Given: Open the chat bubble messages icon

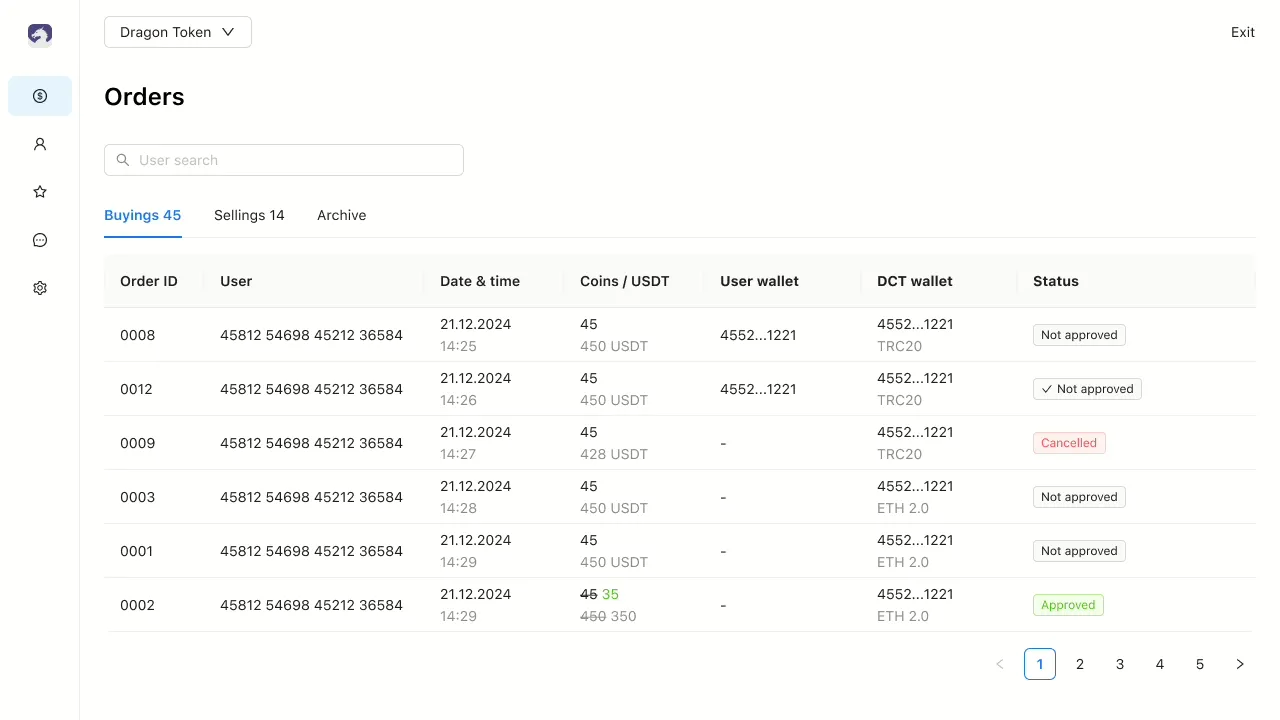Looking at the screenshot, I should point(40,240).
